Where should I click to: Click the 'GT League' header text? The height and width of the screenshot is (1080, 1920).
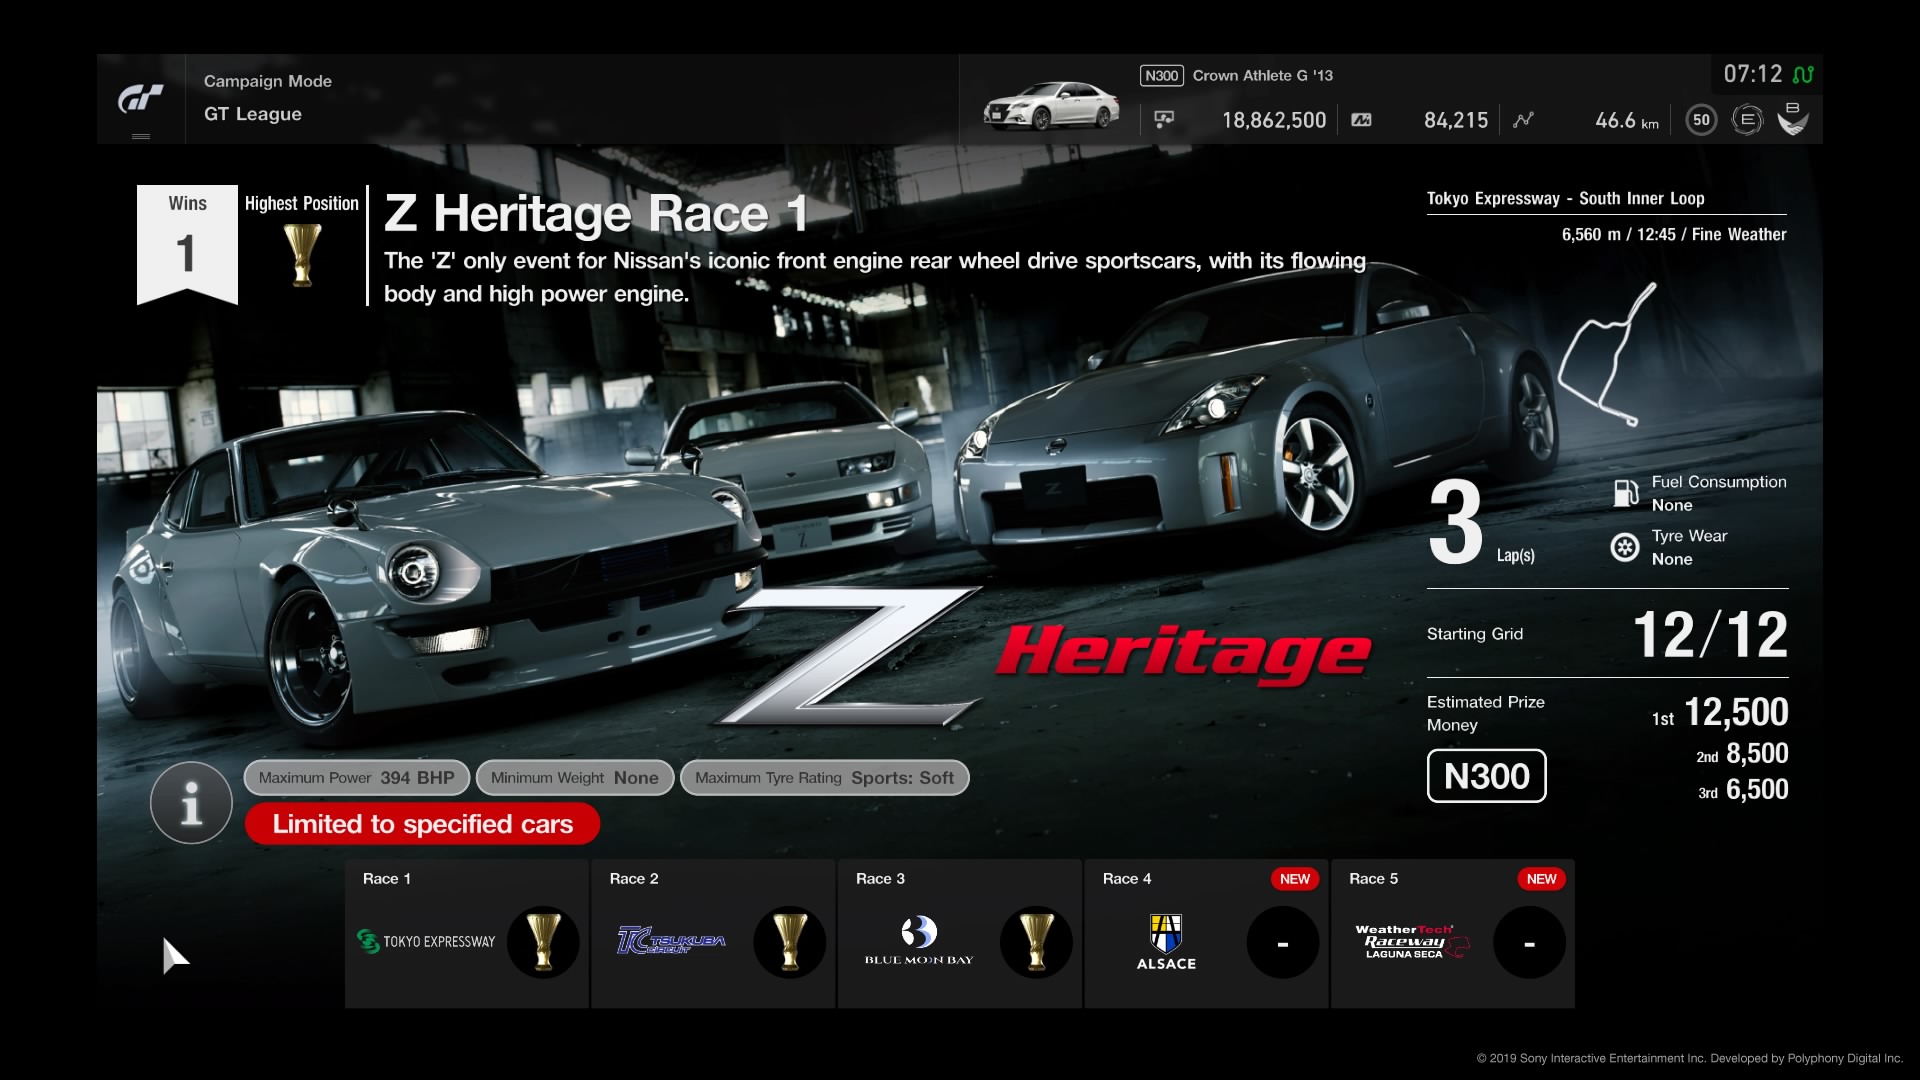pos(253,114)
